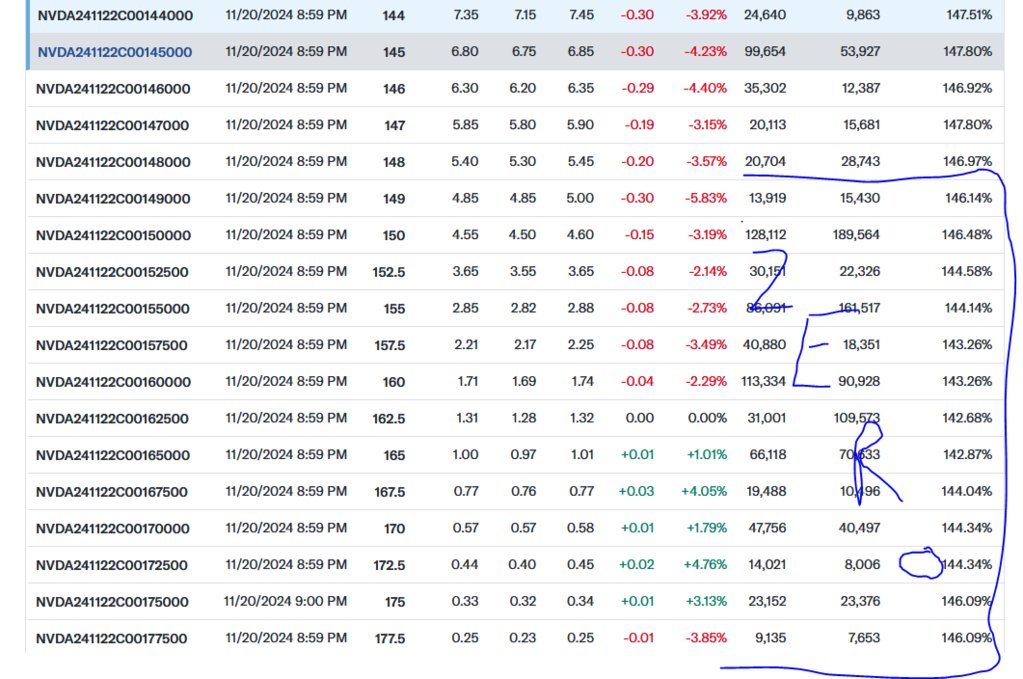This screenshot has height=679, width=1023.
Task: View contract NVDA241122C00172500
Action: coord(112,565)
